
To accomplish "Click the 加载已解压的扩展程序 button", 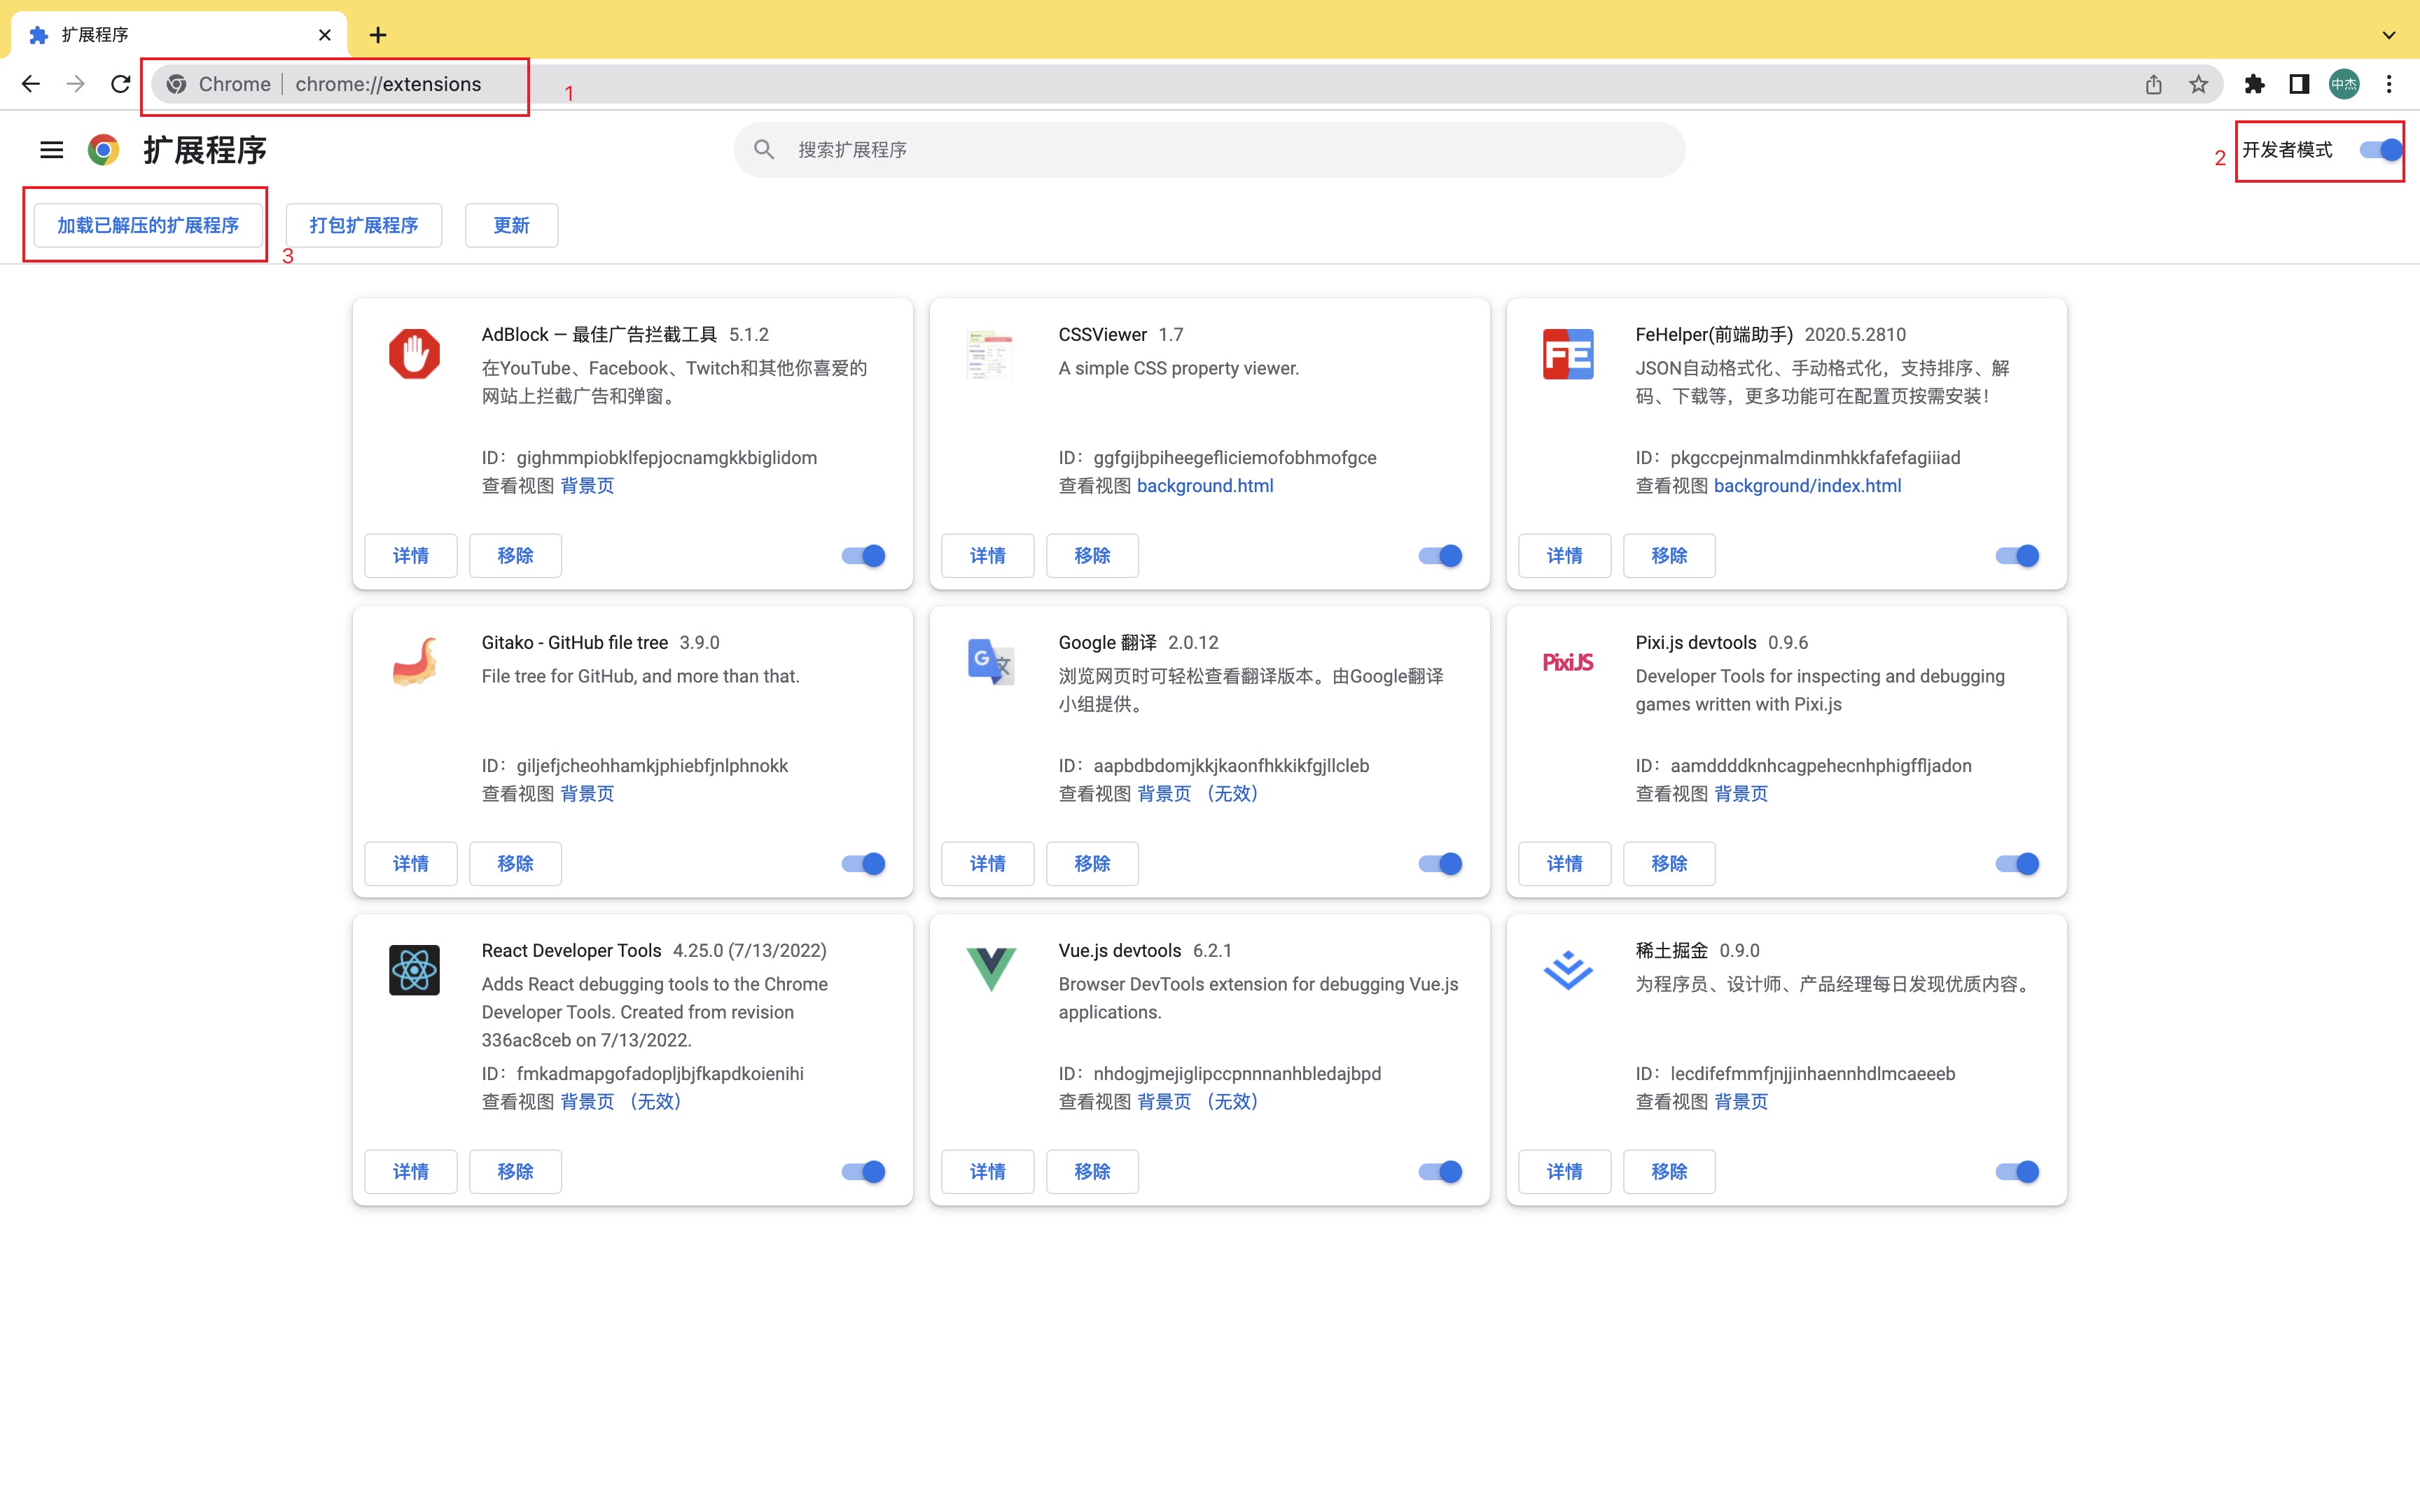I will [x=148, y=225].
